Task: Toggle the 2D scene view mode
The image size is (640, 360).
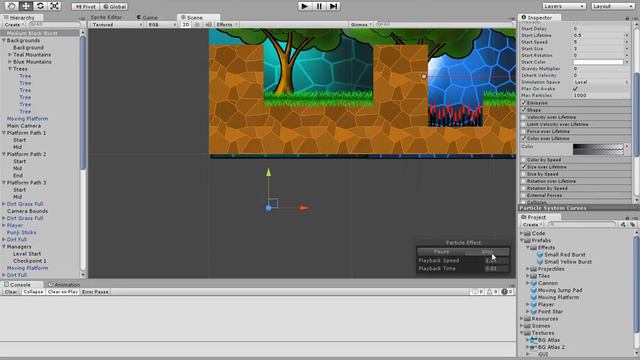Action: [186, 24]
